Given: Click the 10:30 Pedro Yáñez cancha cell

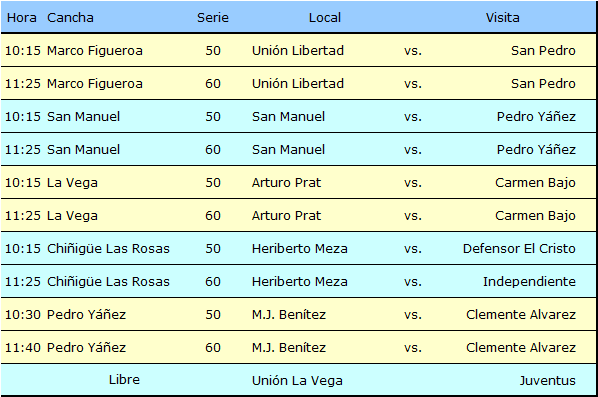Looking at the screenshot, I should (x=86, y=315).
